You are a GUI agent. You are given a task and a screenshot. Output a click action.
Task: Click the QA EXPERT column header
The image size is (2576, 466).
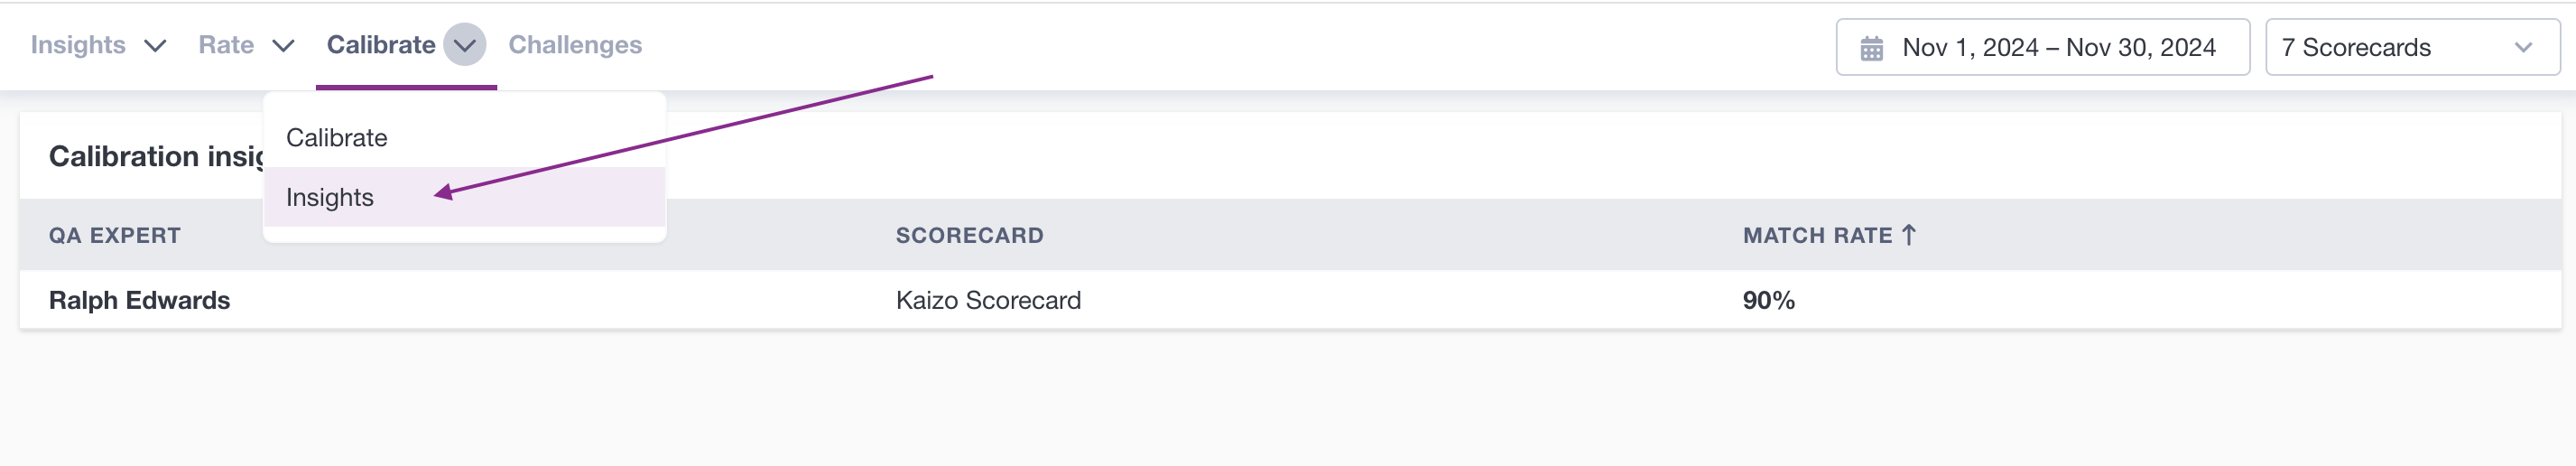click(115, 235)
